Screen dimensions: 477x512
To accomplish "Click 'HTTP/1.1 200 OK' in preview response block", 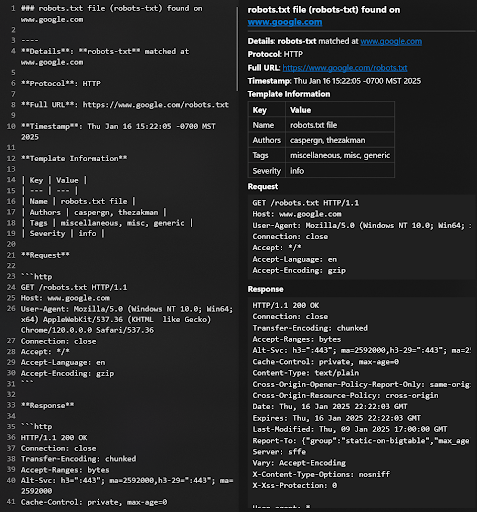I will 285,305.
